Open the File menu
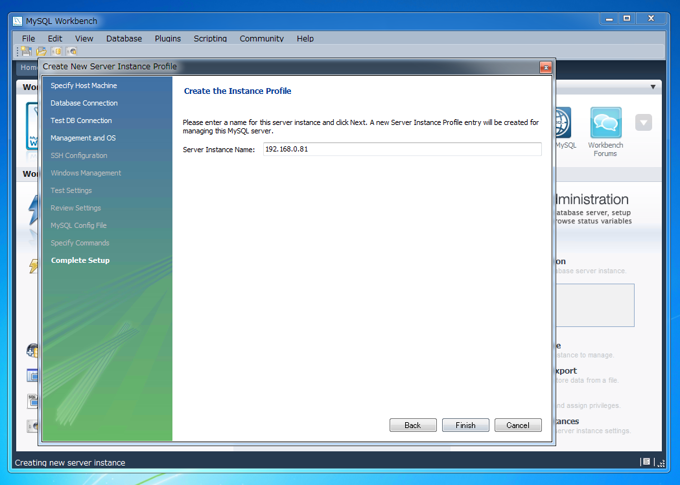This screenshot has height=485, width=680. [x=28, y=39]
